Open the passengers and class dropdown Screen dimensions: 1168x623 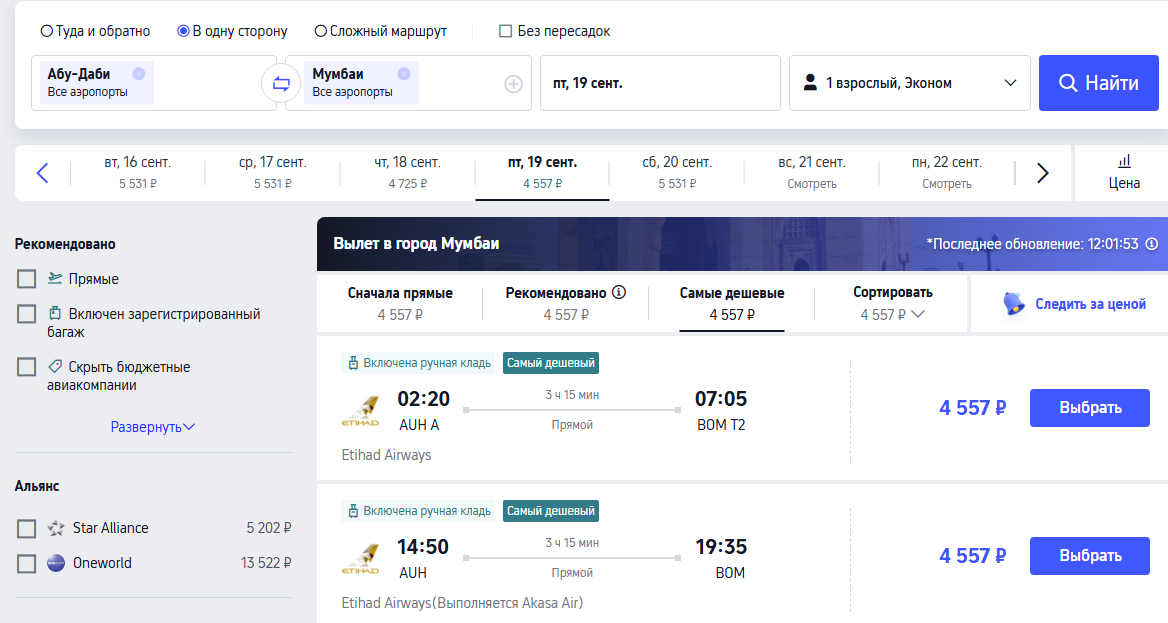(x=910, y=83)
